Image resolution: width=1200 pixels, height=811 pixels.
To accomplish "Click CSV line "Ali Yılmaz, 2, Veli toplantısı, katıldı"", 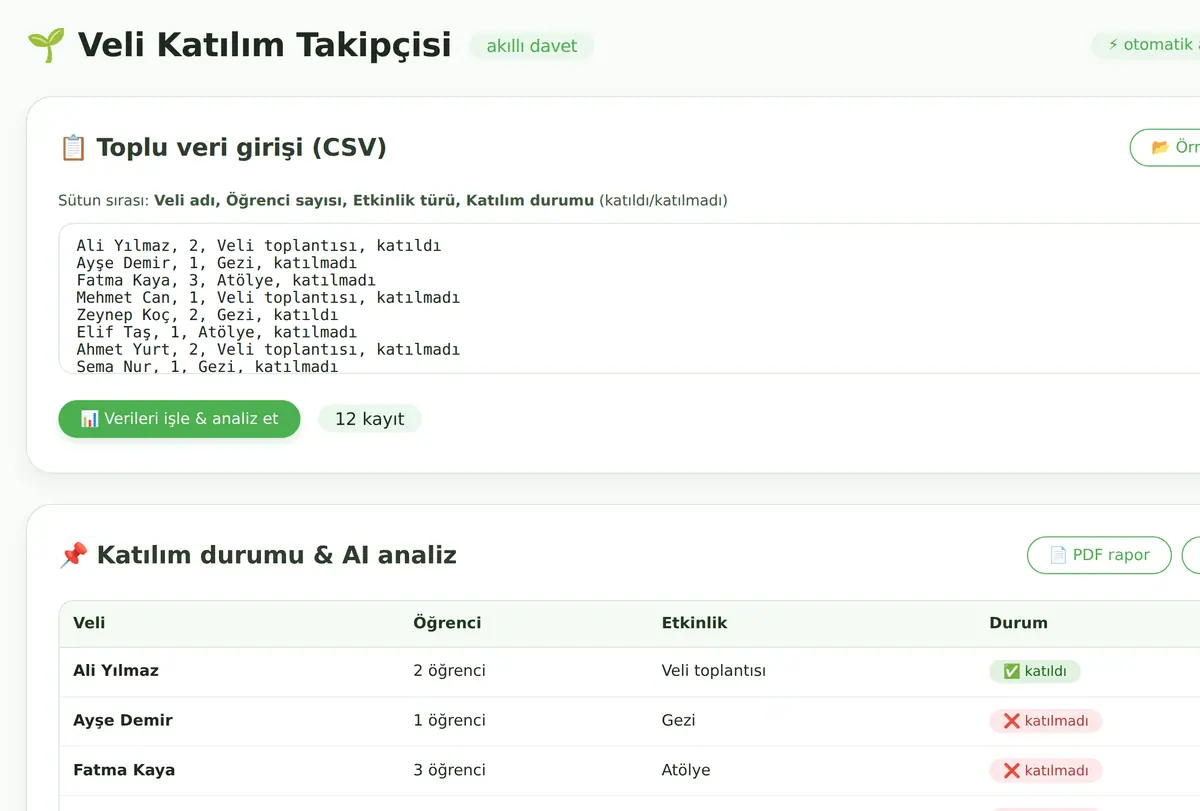I will (x=259, y=245).
